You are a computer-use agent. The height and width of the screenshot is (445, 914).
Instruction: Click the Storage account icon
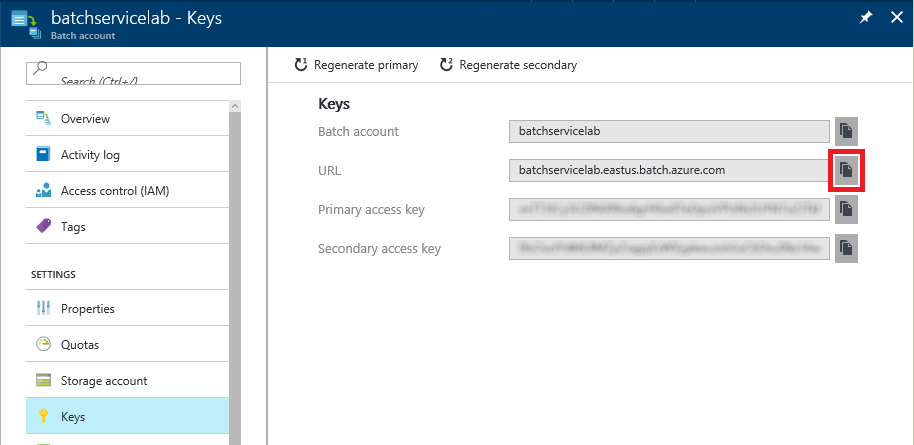click(44, 381)
